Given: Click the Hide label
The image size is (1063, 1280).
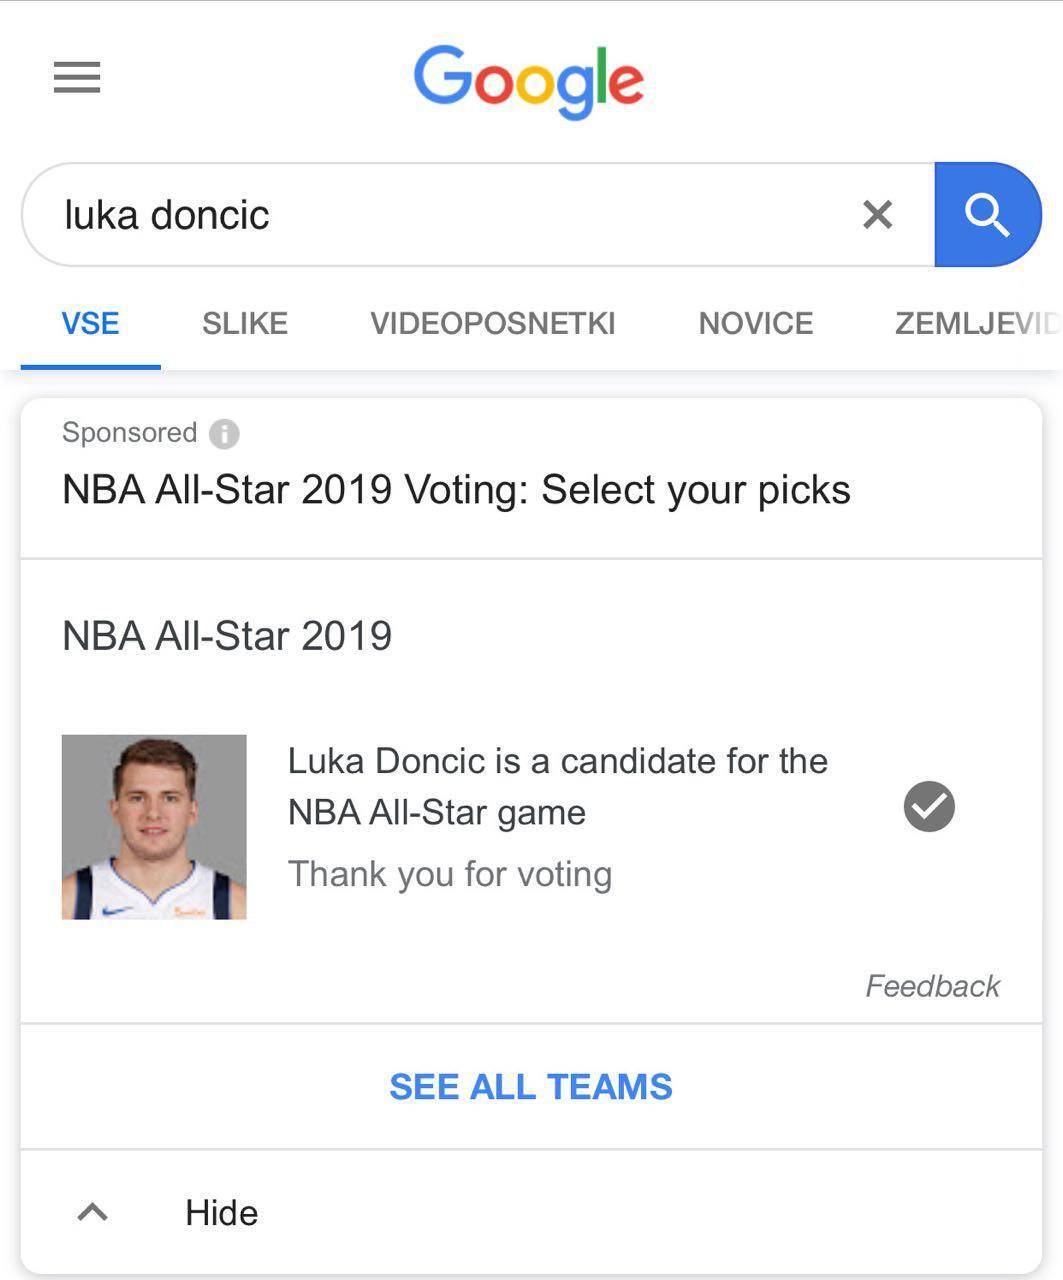Looking at the screenshot, I should [221, 1213].
